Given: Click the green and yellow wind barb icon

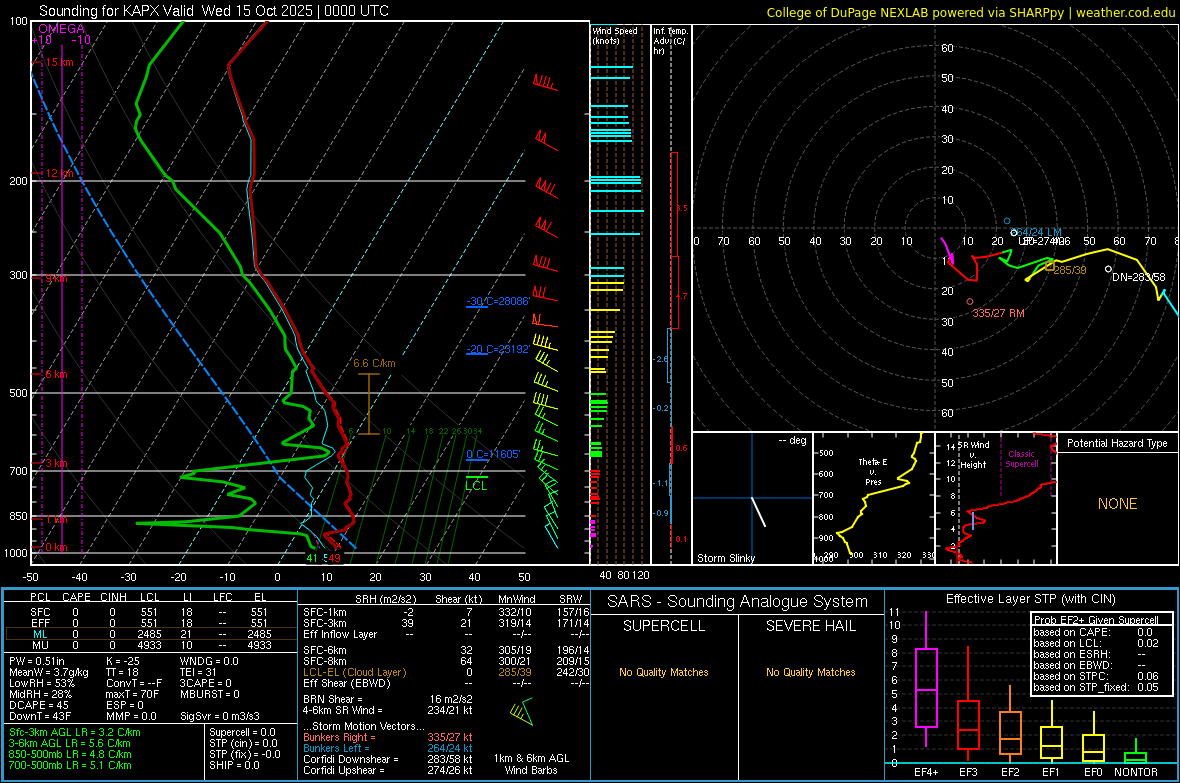Looking at the screenshot, I should pos(522,711).
